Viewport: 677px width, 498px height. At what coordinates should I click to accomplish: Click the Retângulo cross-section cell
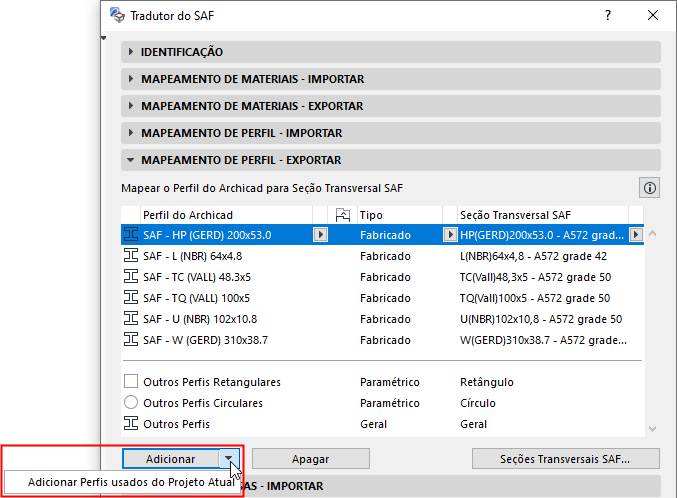[487, 382]
